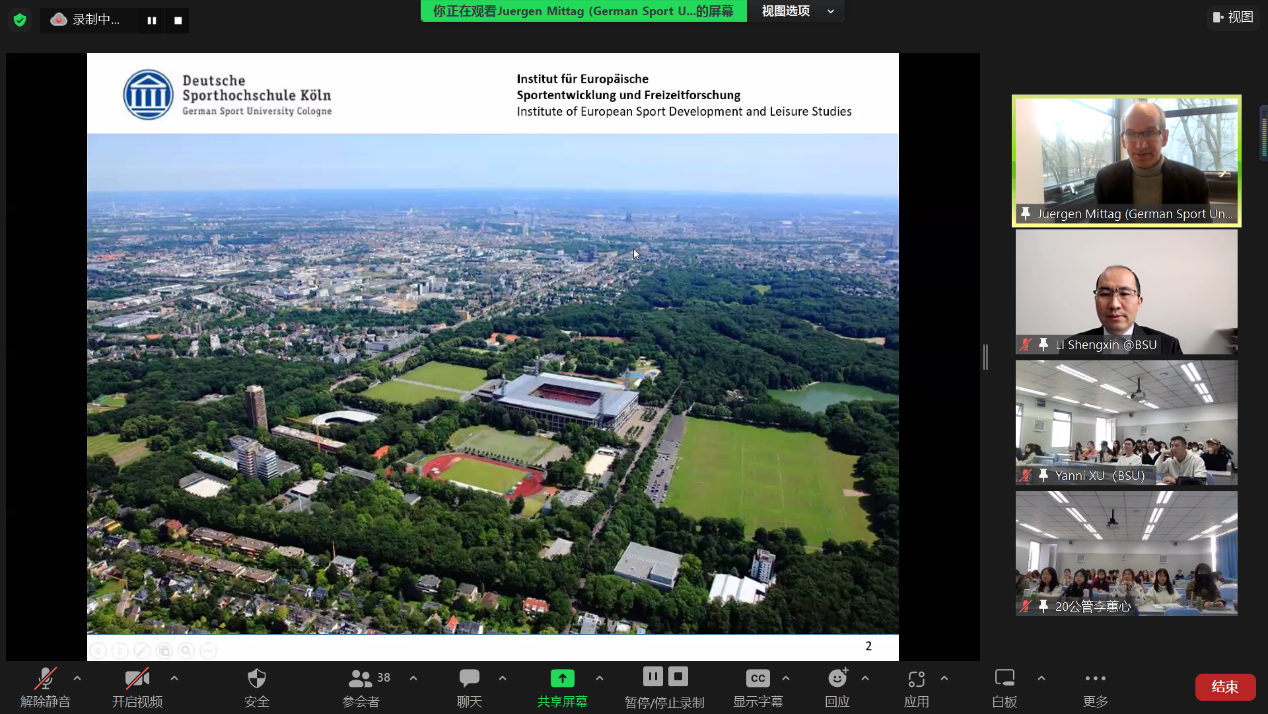Turn on video (开启视频)

point(137,686)
